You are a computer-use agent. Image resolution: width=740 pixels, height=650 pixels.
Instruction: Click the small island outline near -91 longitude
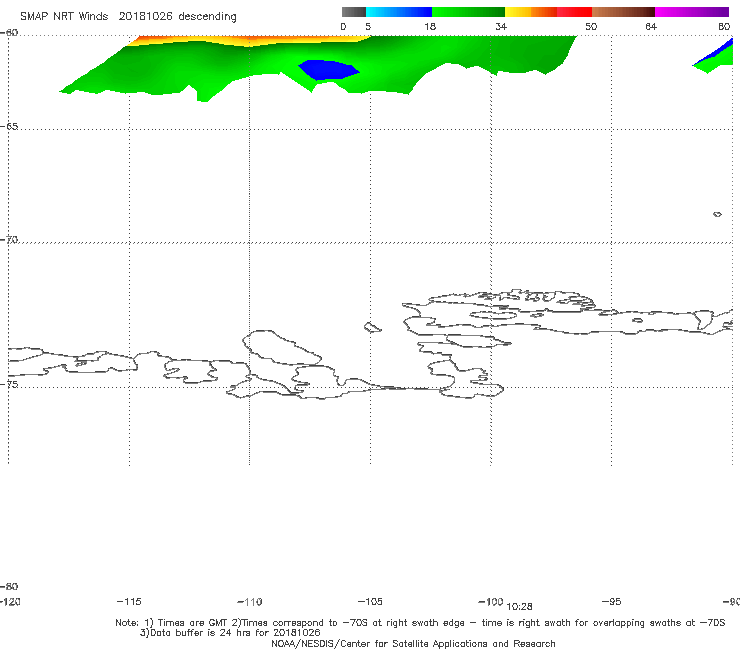click(717, 214)
